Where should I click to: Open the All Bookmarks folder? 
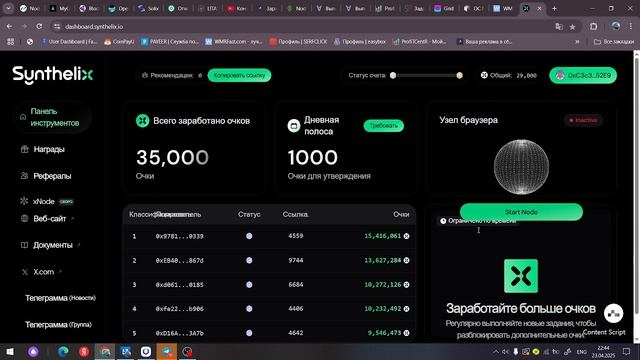[613, 42]
